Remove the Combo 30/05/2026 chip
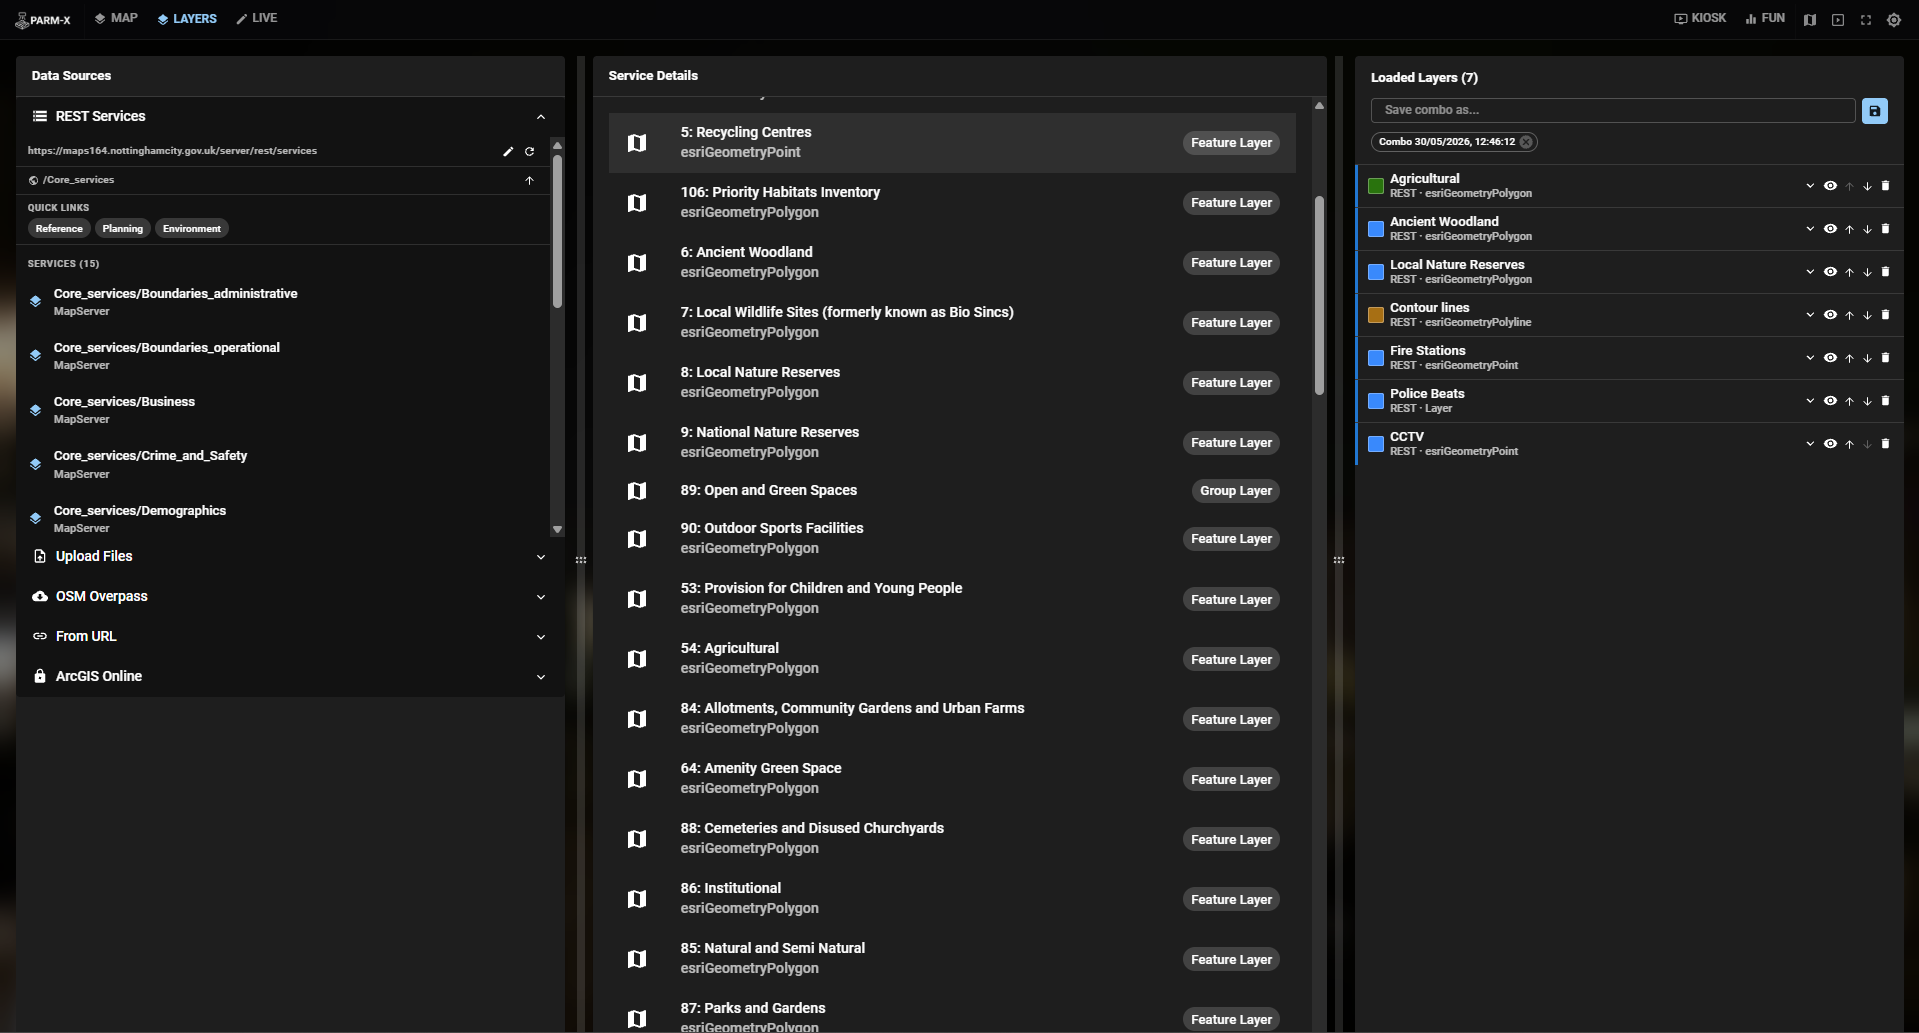The height and width of the screenshot is (1033, 1919). pos(1526,142)
